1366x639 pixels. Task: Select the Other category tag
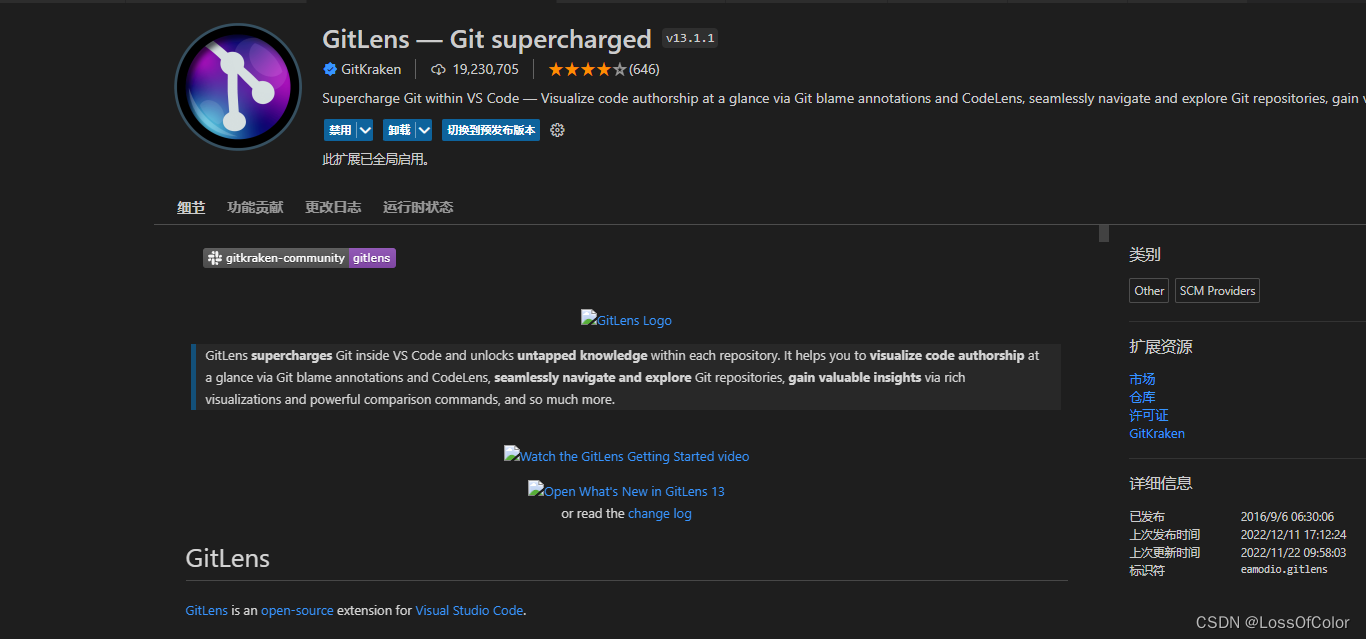[x=1149, y=291]
